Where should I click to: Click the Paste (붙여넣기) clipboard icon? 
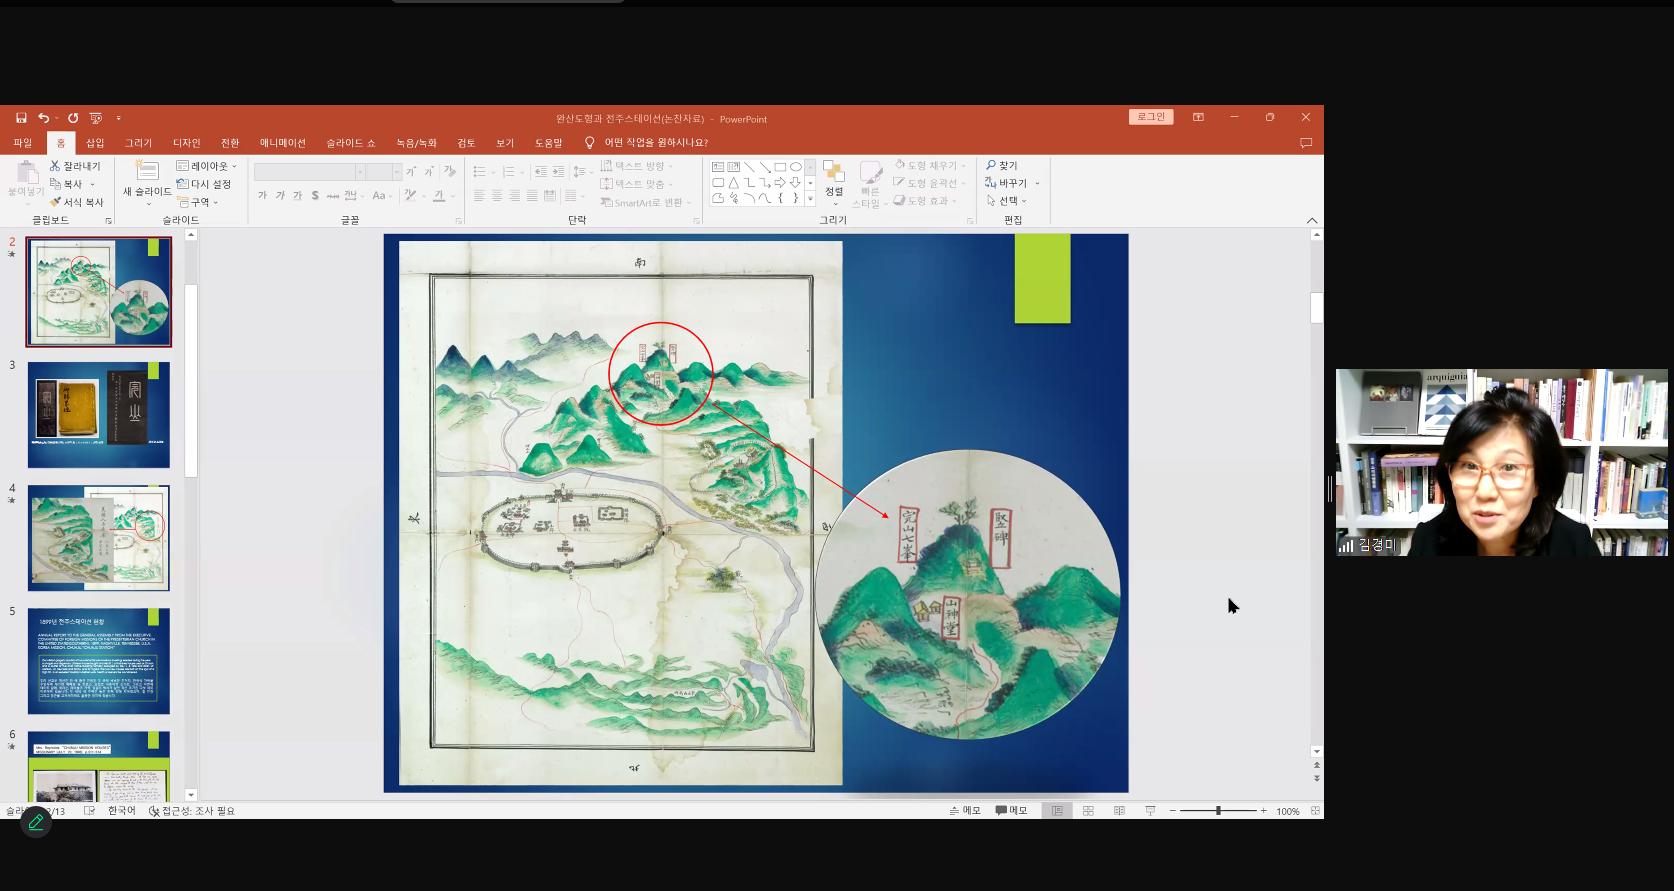[26, 173]
